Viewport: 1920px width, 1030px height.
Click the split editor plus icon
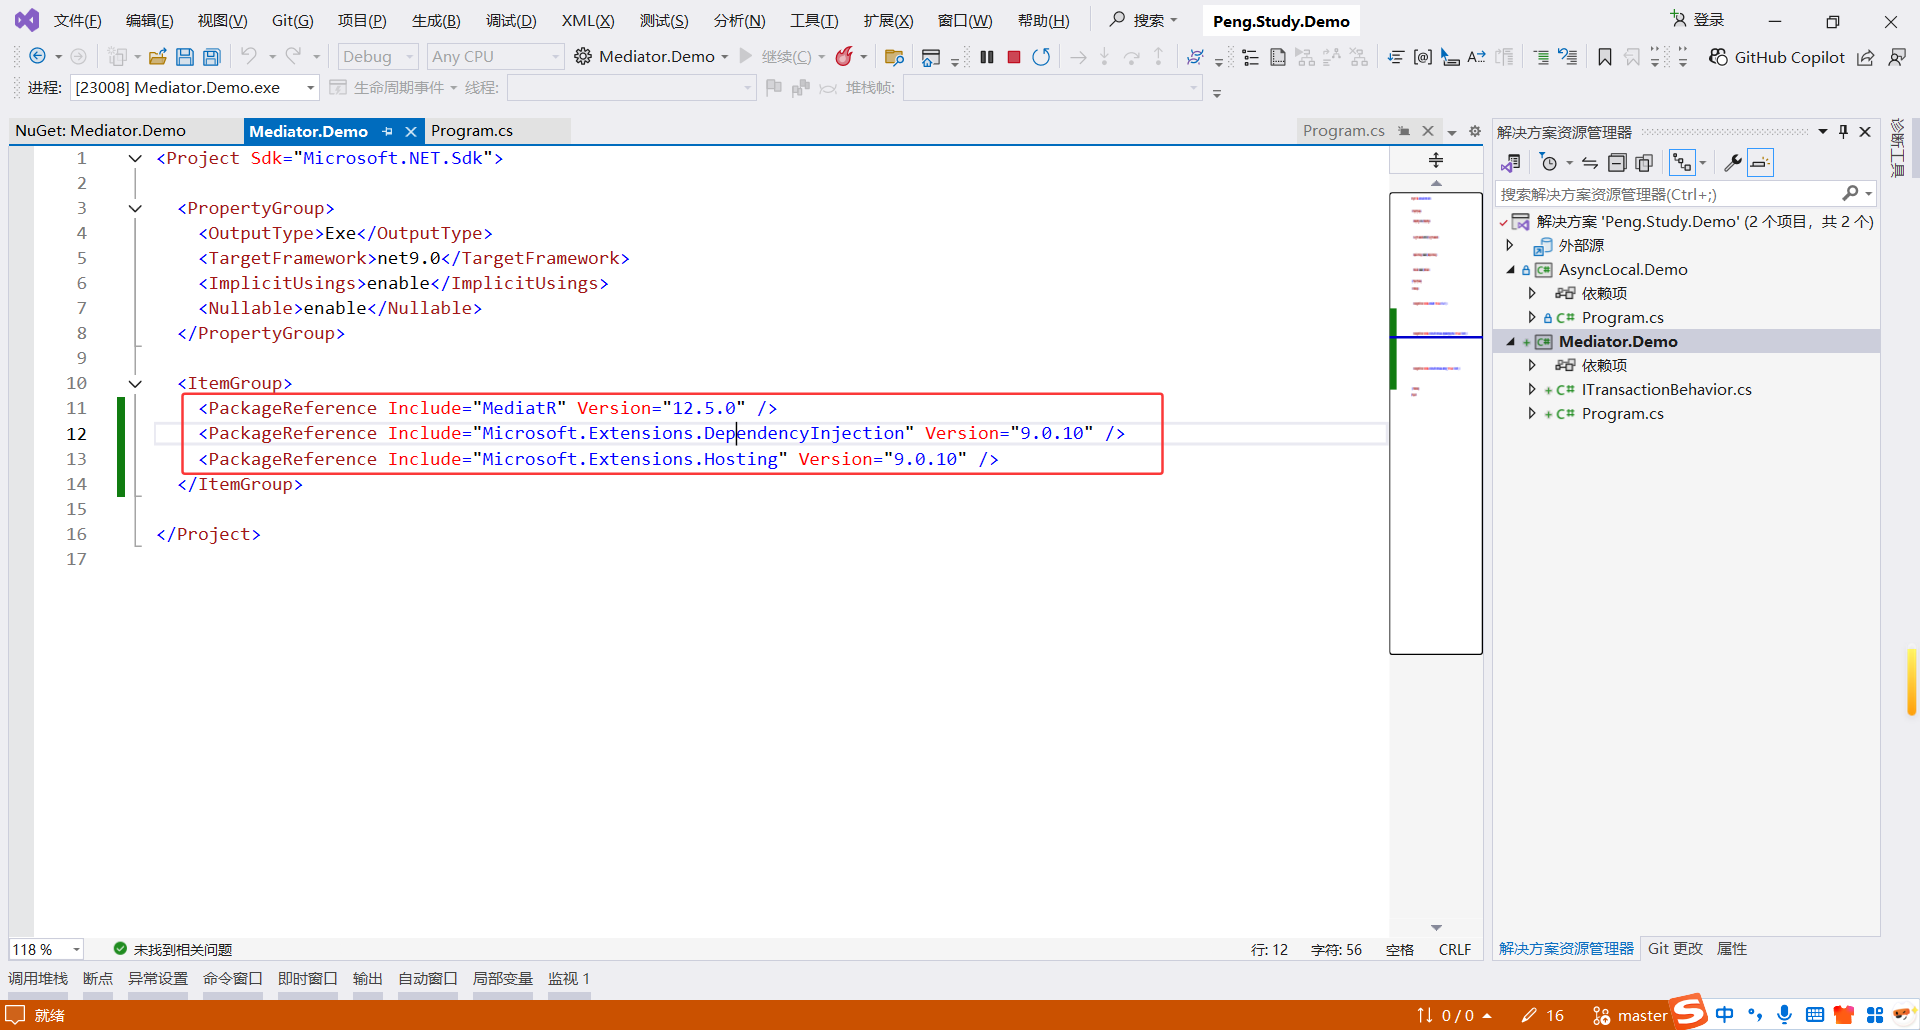pyautogui.click(x=1436, y=160)
